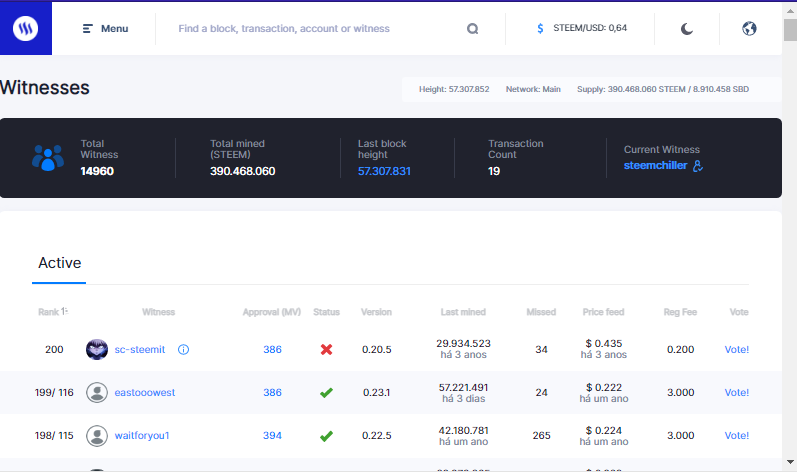Click rank 199/ 116 cell
797x473 pixels.
click(x=54, y=393)
